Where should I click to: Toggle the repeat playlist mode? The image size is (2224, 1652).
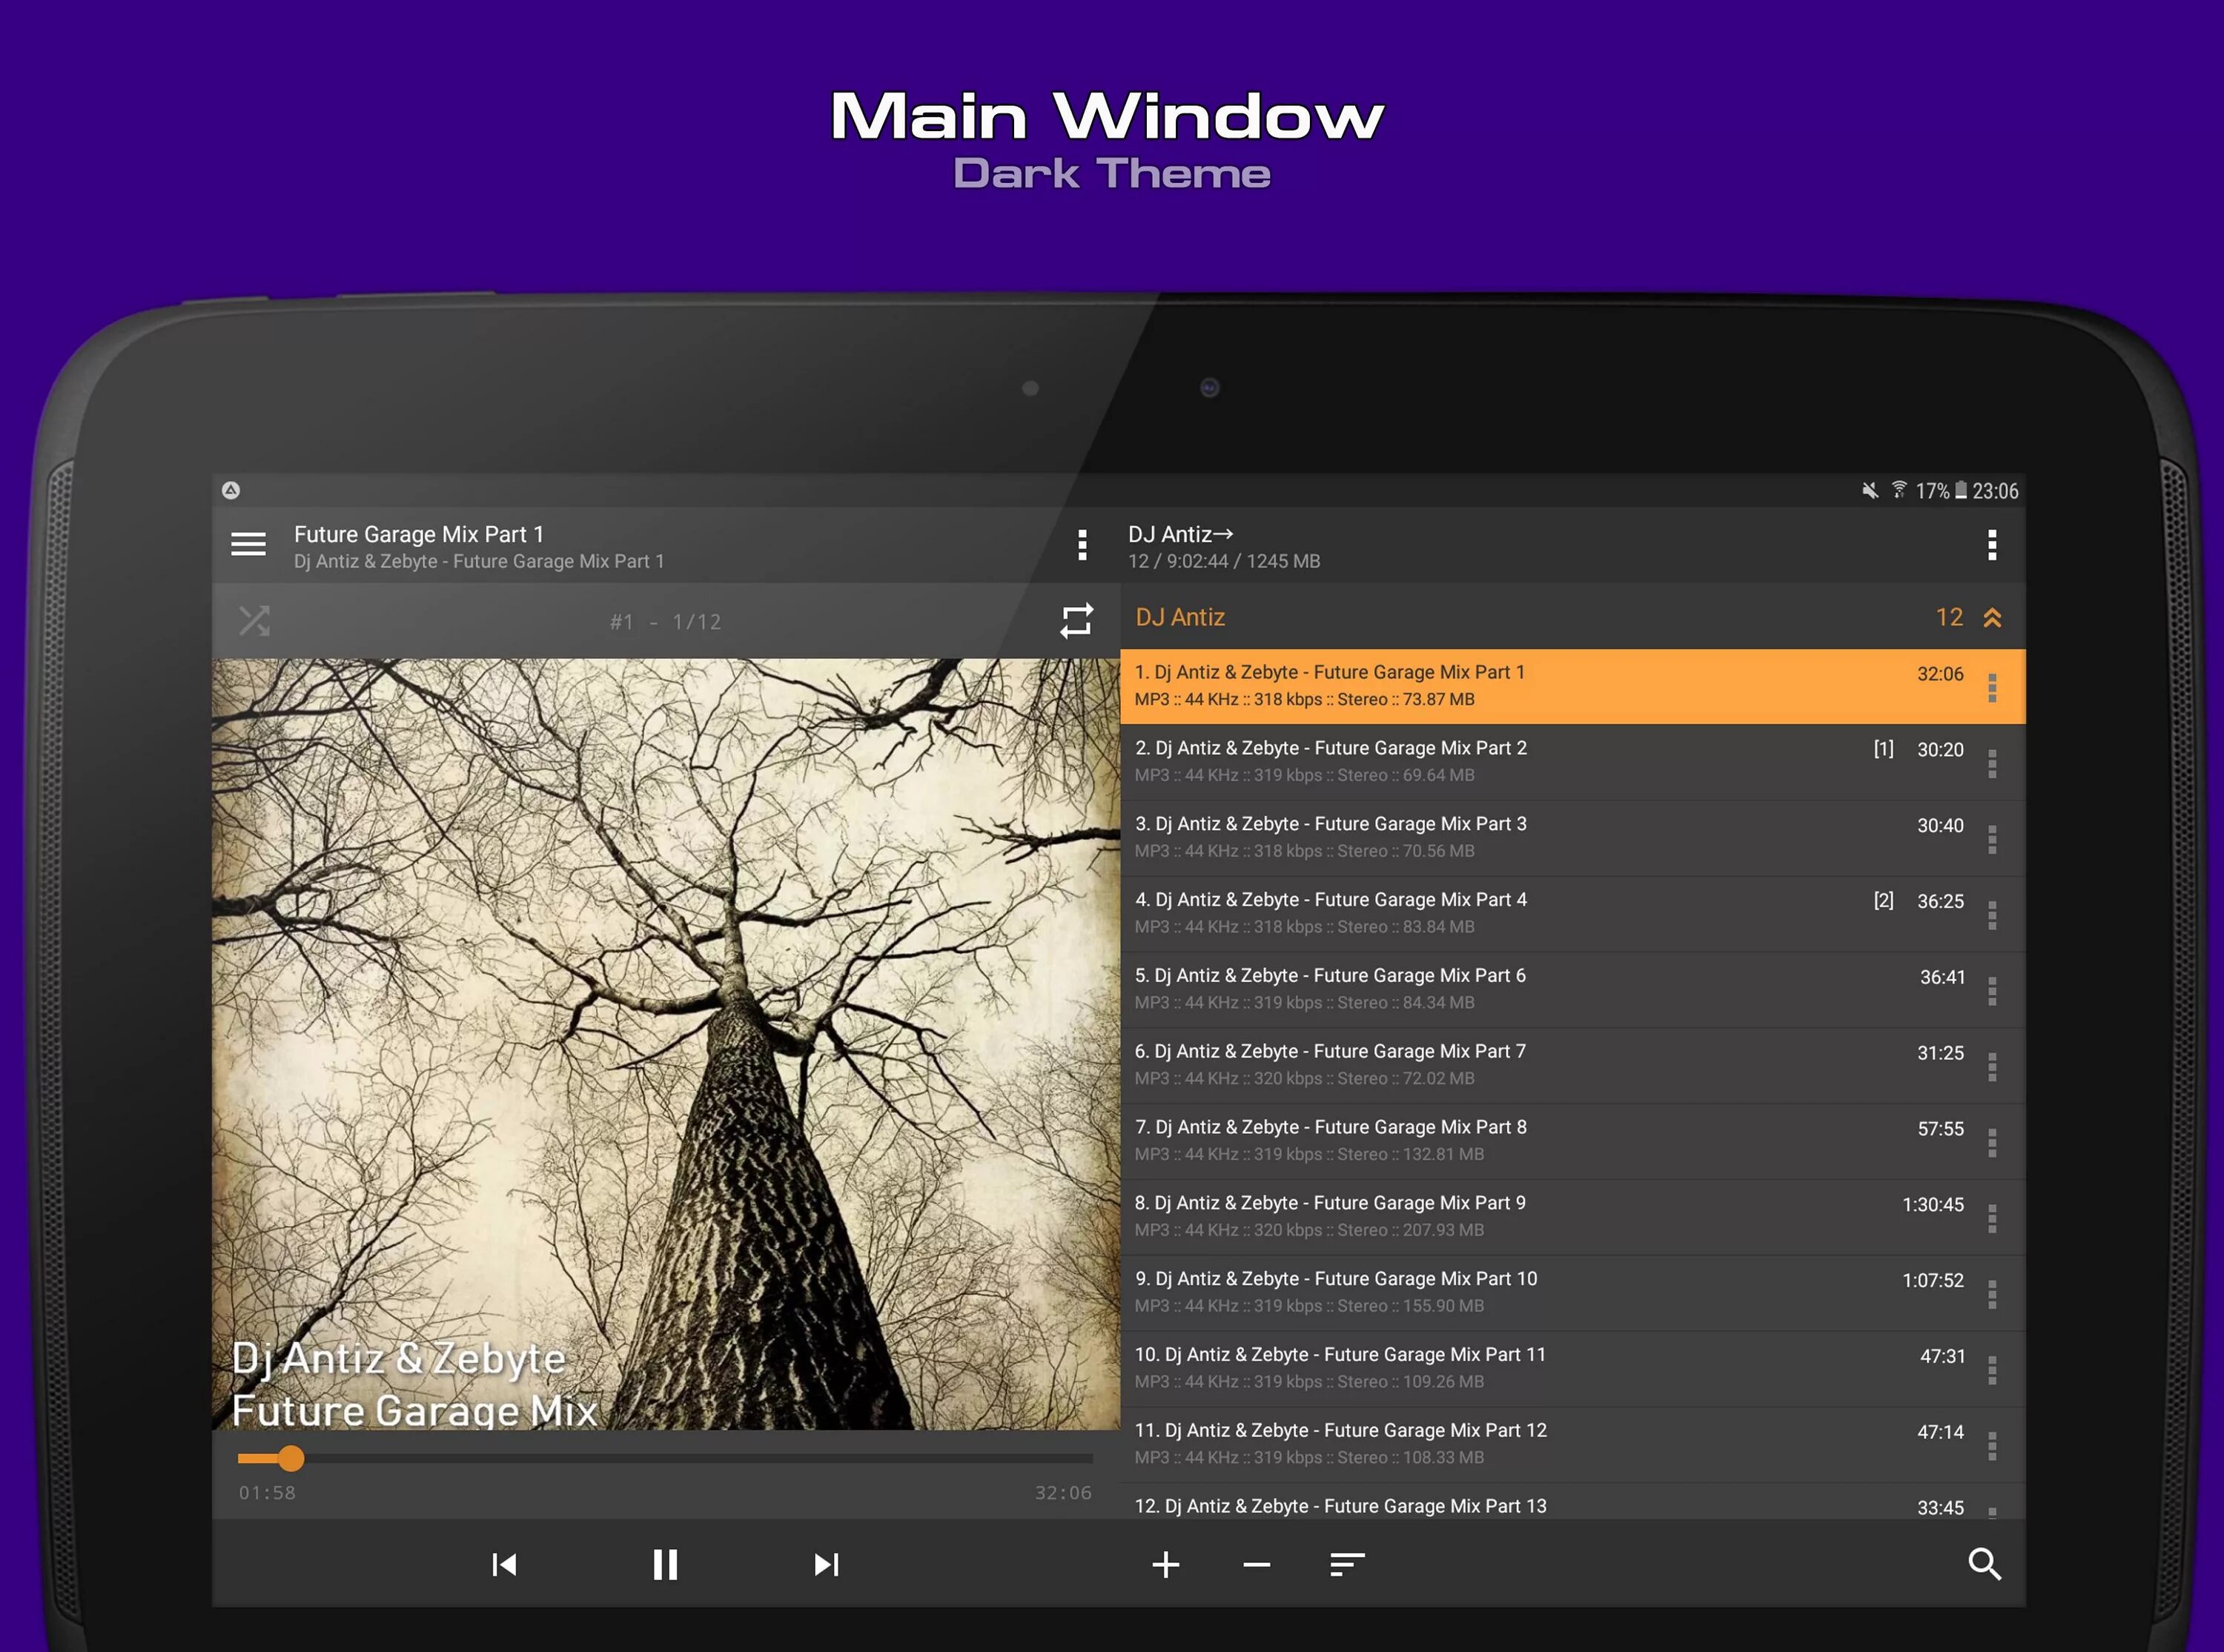(x=1076, y=621)
